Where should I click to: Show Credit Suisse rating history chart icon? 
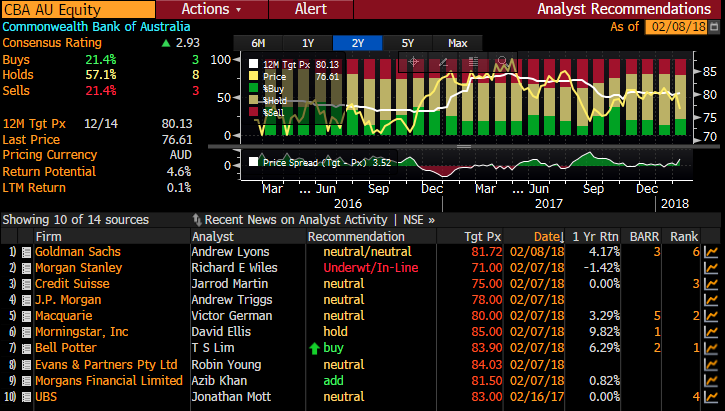tap(711, 284)
